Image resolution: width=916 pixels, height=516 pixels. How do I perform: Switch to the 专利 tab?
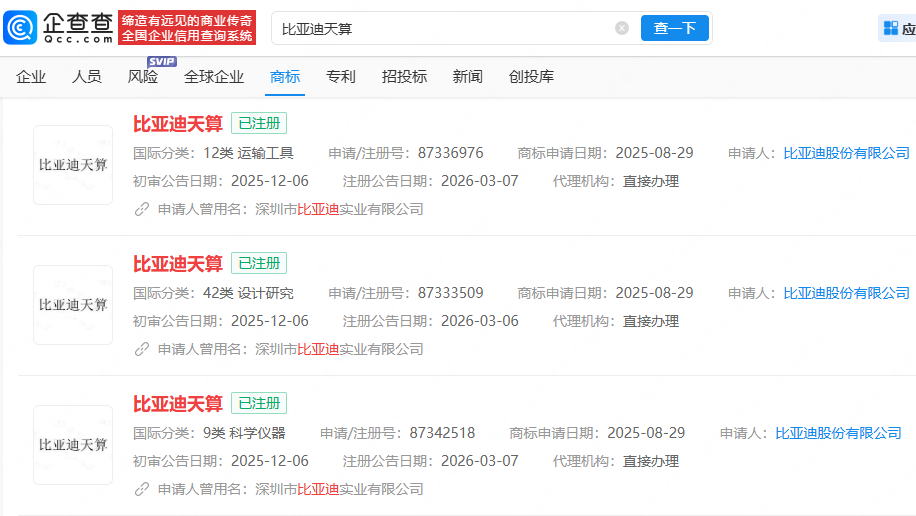(x=341, y=77)
